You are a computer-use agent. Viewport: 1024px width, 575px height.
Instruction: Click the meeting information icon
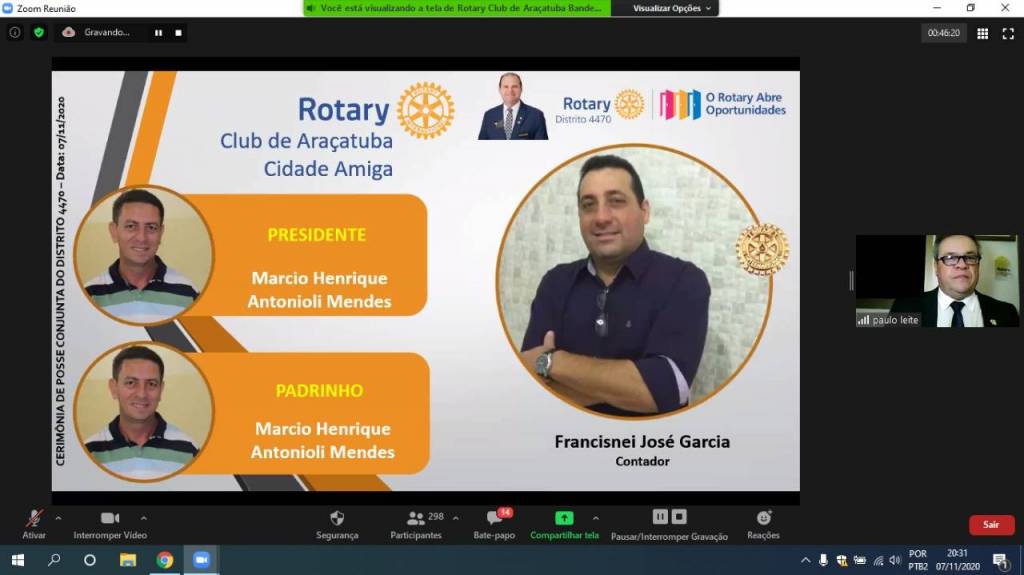coord(15,32)
